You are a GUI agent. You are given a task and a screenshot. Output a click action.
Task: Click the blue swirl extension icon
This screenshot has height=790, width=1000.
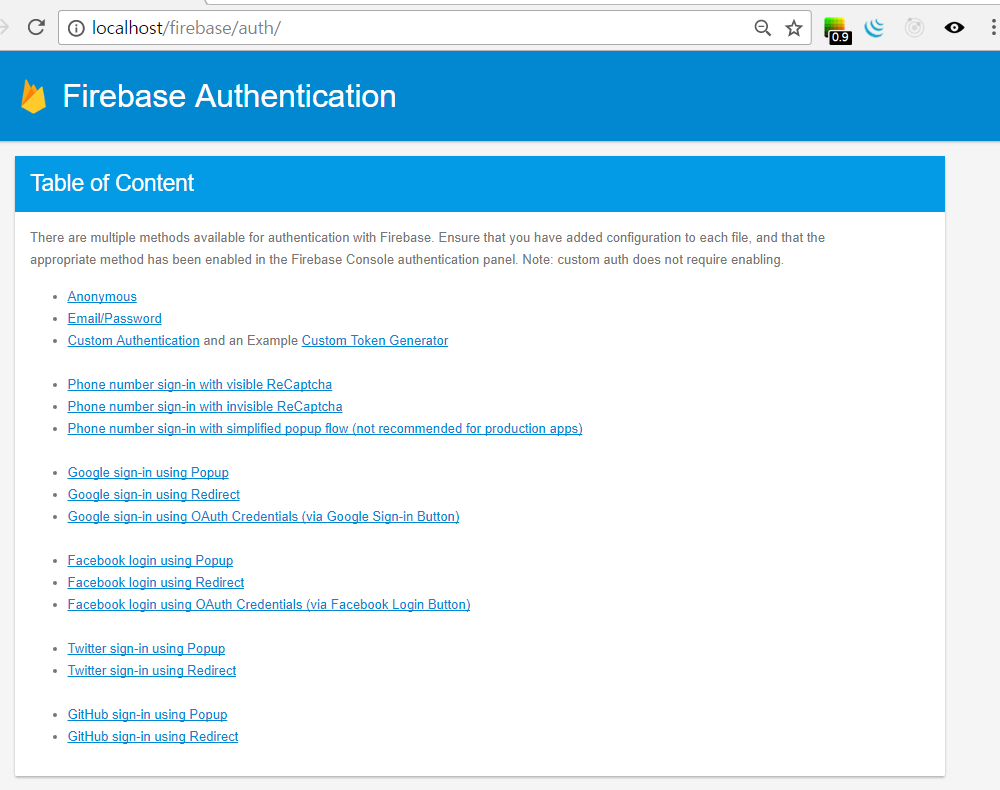875,28
